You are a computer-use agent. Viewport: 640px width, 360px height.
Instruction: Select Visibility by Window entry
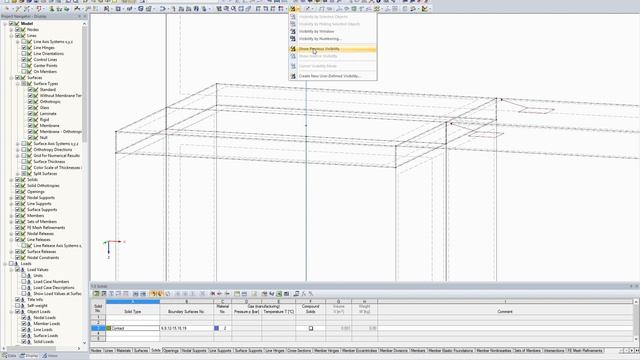point(316,31)
